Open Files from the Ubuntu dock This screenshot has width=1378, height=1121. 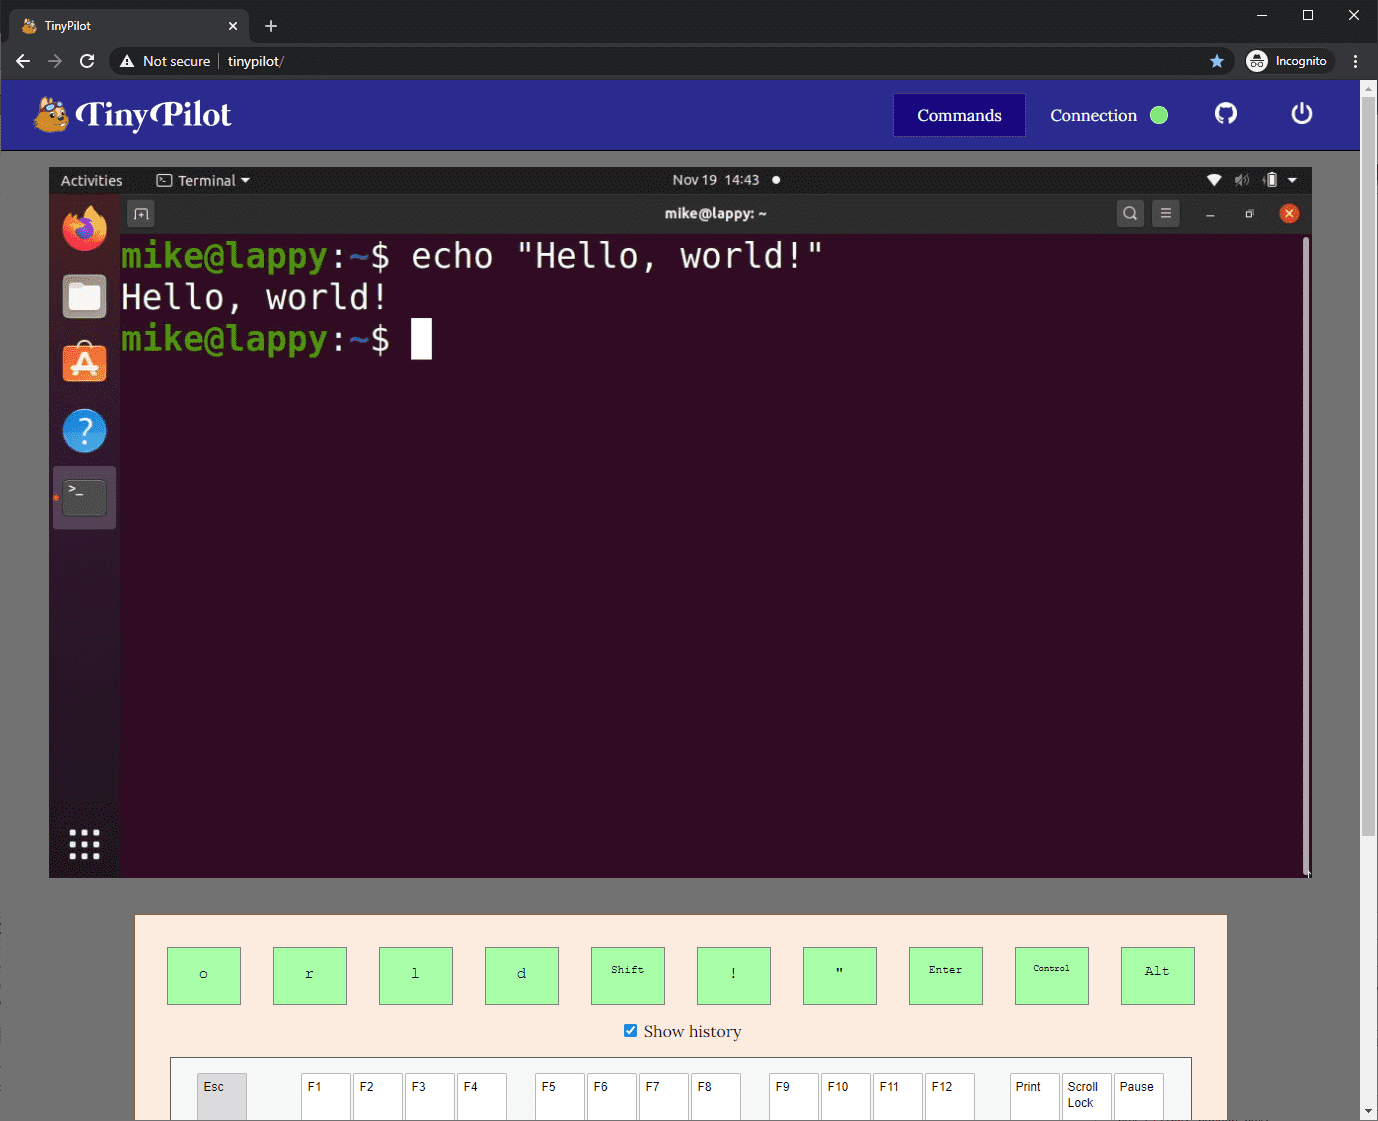tap(85, 296)
